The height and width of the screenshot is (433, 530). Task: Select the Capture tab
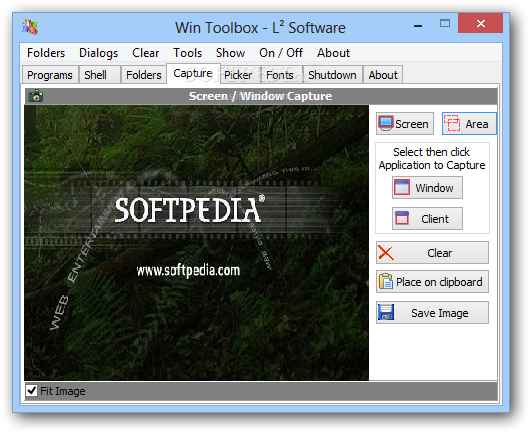(x=193, y=73)
